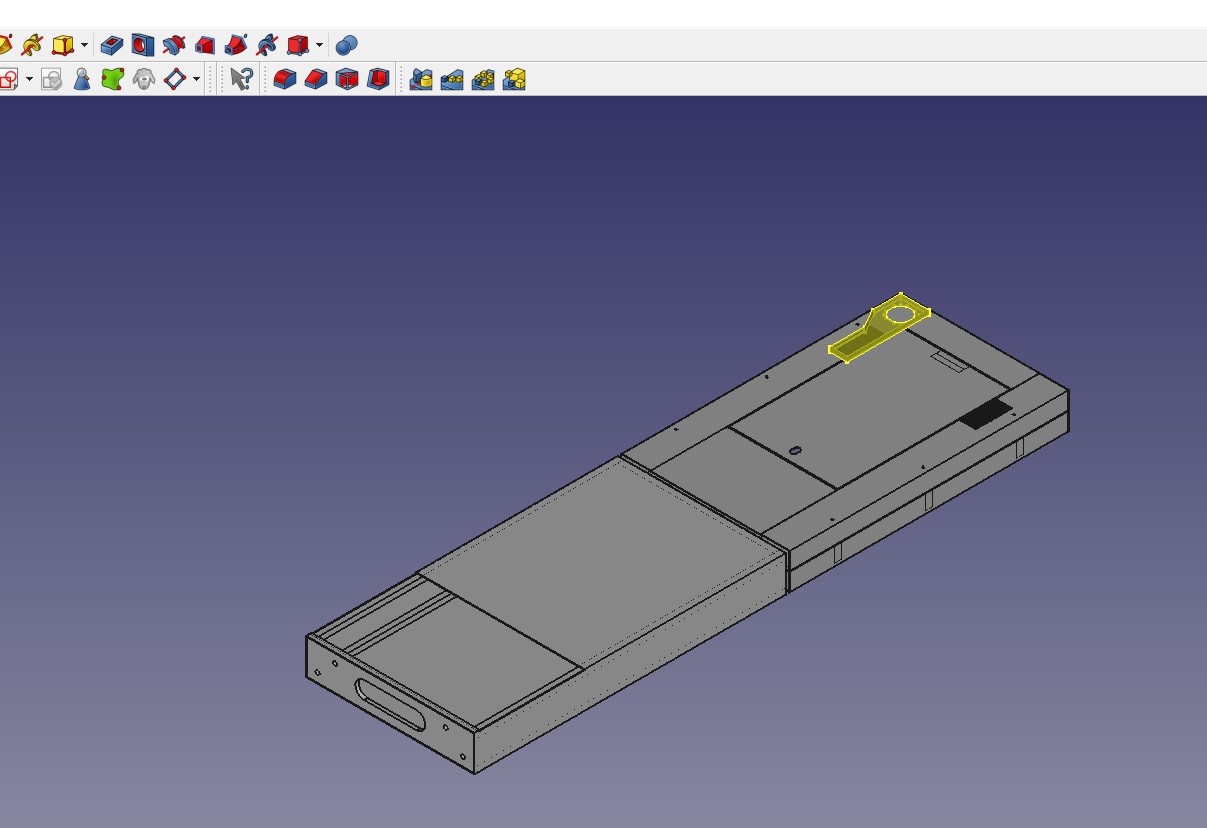Select the Thickness tool
The image size is (1207, 828).
tap(378, 79)
